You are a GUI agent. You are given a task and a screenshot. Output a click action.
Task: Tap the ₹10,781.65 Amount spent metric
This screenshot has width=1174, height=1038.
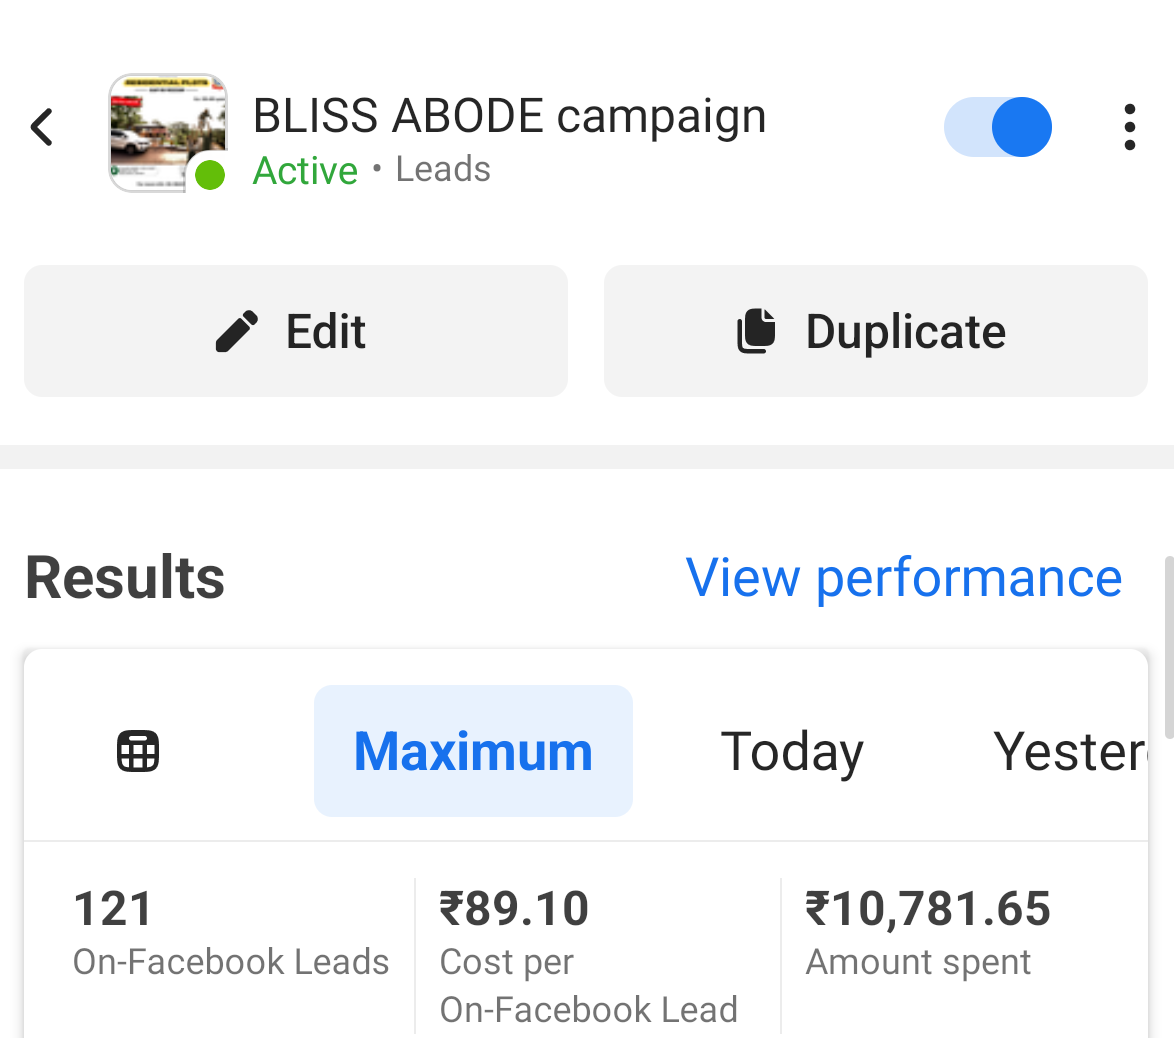pyautogui.click(x=928, y=934)
